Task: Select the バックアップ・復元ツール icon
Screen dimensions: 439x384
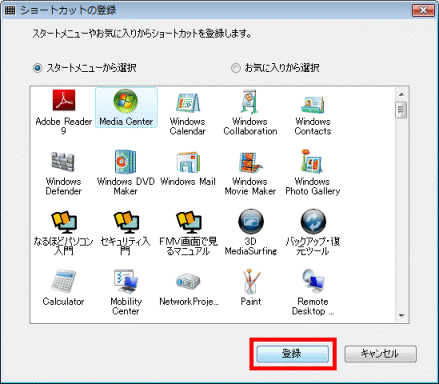Action: (313, 222)
